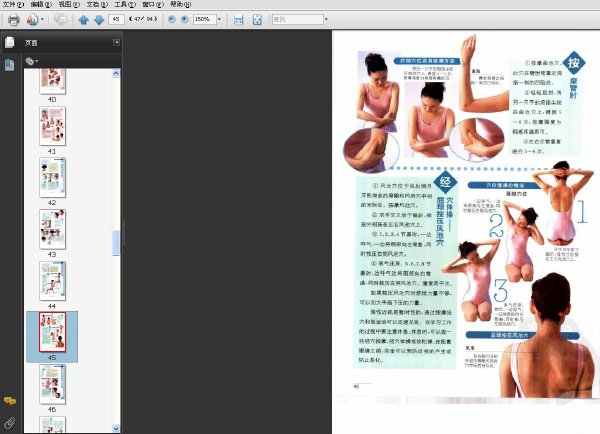Open the 文档 (Document) menu
The image size is (600, 434).
point(97,5)
